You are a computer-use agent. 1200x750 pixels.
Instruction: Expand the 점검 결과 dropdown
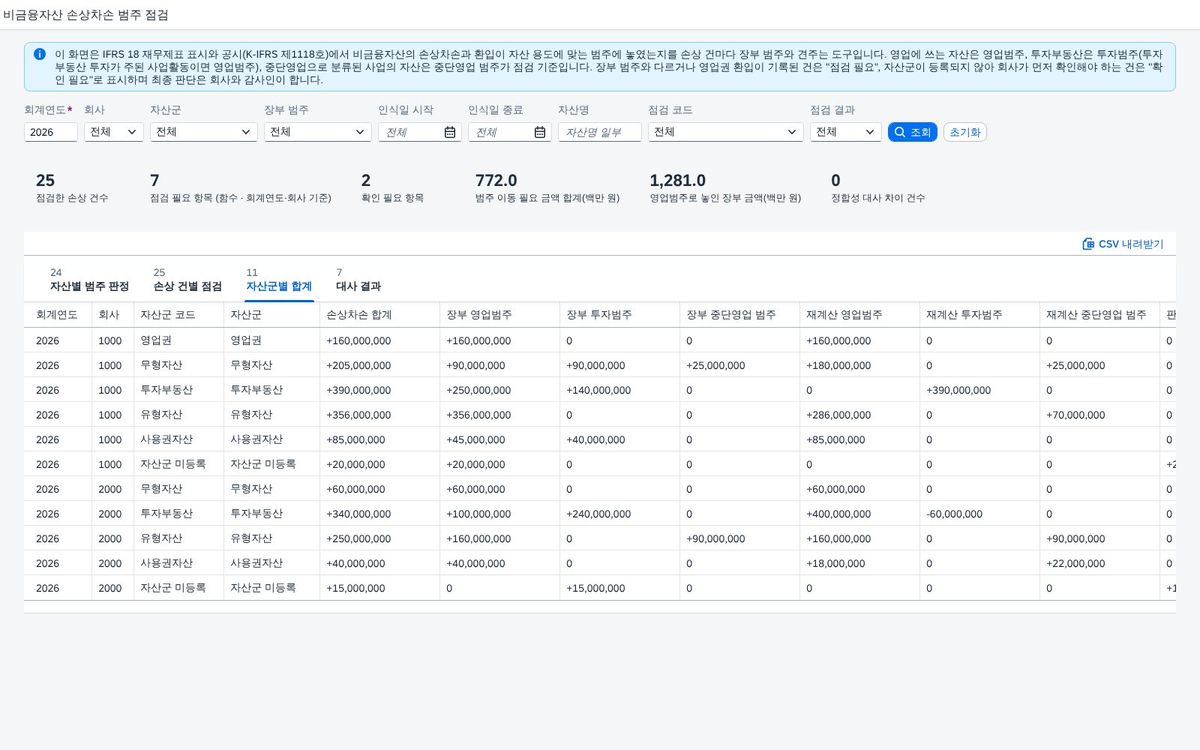[x=846, y=132]
